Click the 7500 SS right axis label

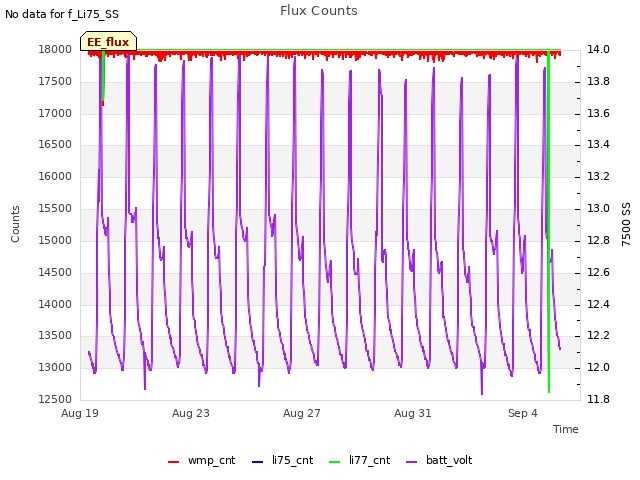point(626,224)
